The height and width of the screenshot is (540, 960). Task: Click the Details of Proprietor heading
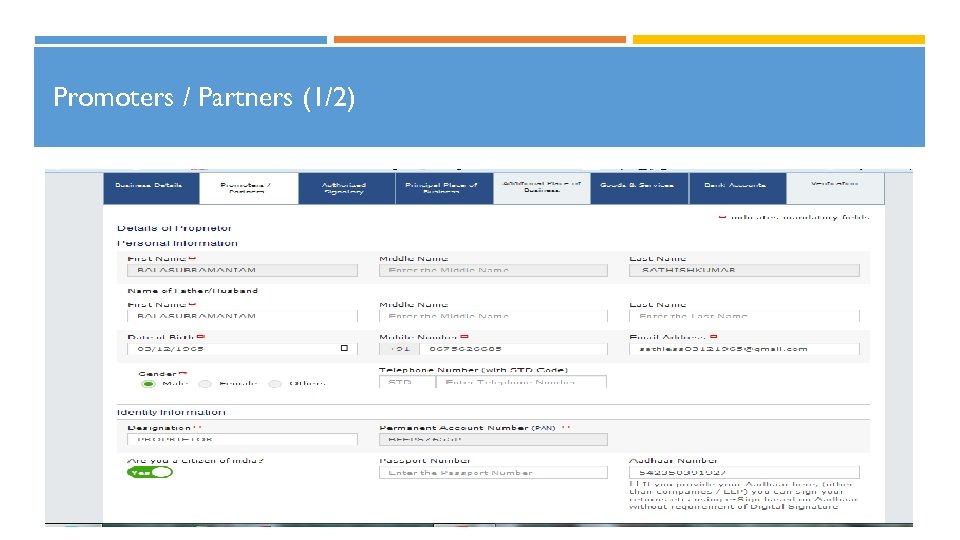click(x=174, y=228)
